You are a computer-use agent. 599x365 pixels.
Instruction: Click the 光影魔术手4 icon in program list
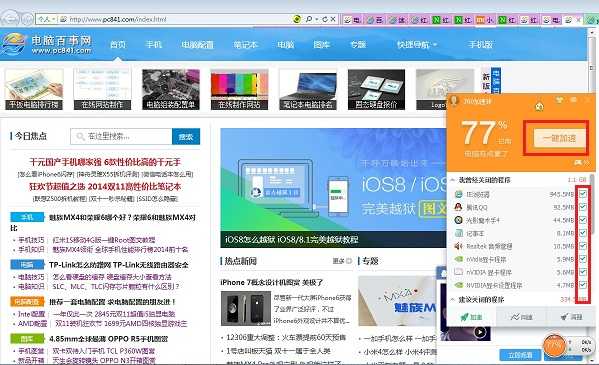[x=458, y=220]
